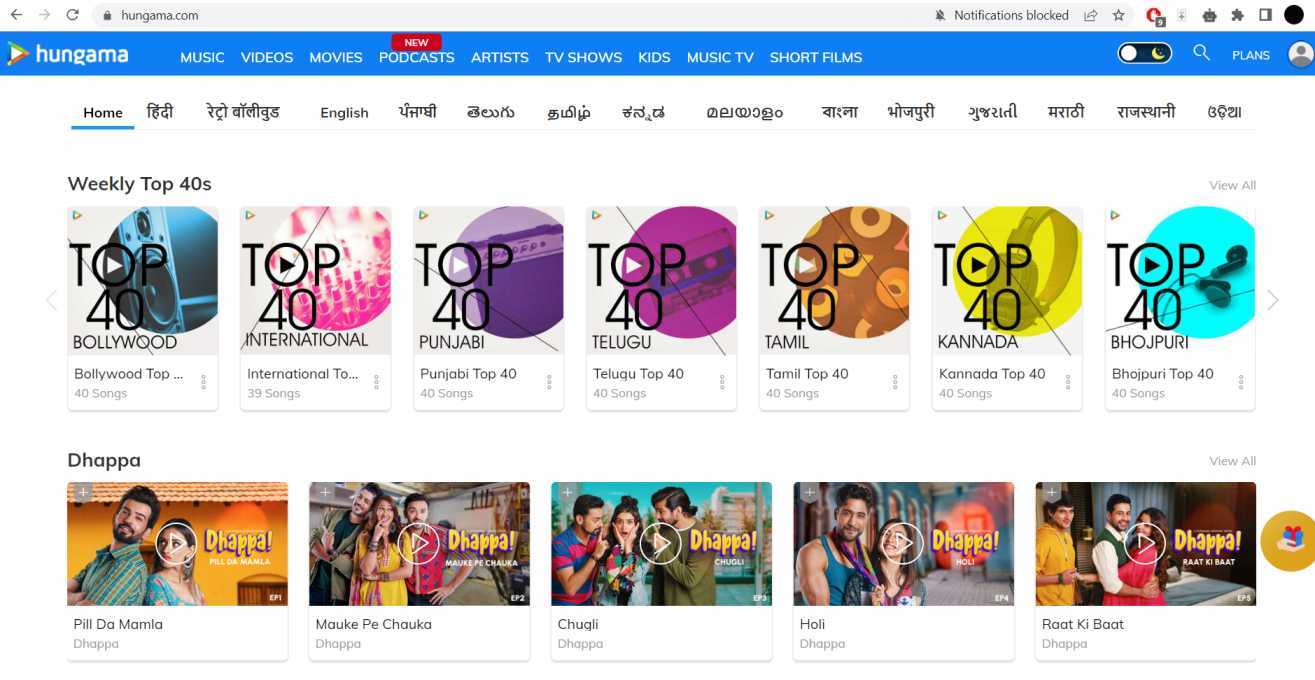Play Kannada Top 40 playlist
Viewport: 1315px width, 680px height.
980,265
